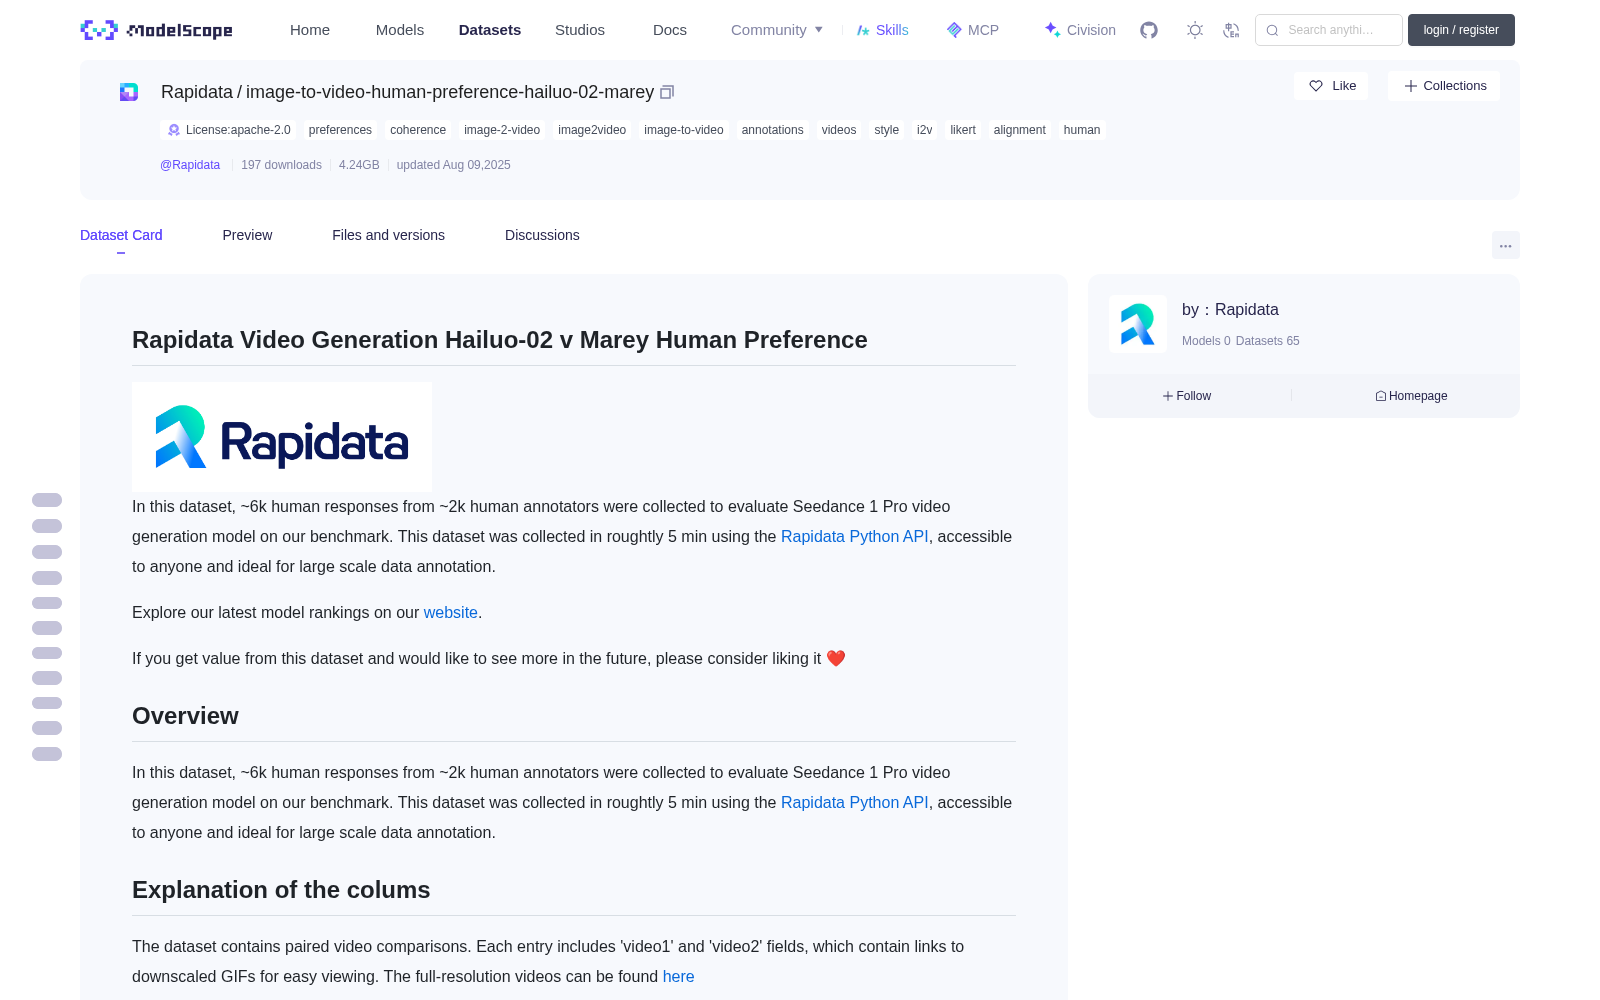Image resolution: width=1600 pixels, height=1000 pixels.
Task: Click the search magnifier icon
Action: [x=1272, y=30]
